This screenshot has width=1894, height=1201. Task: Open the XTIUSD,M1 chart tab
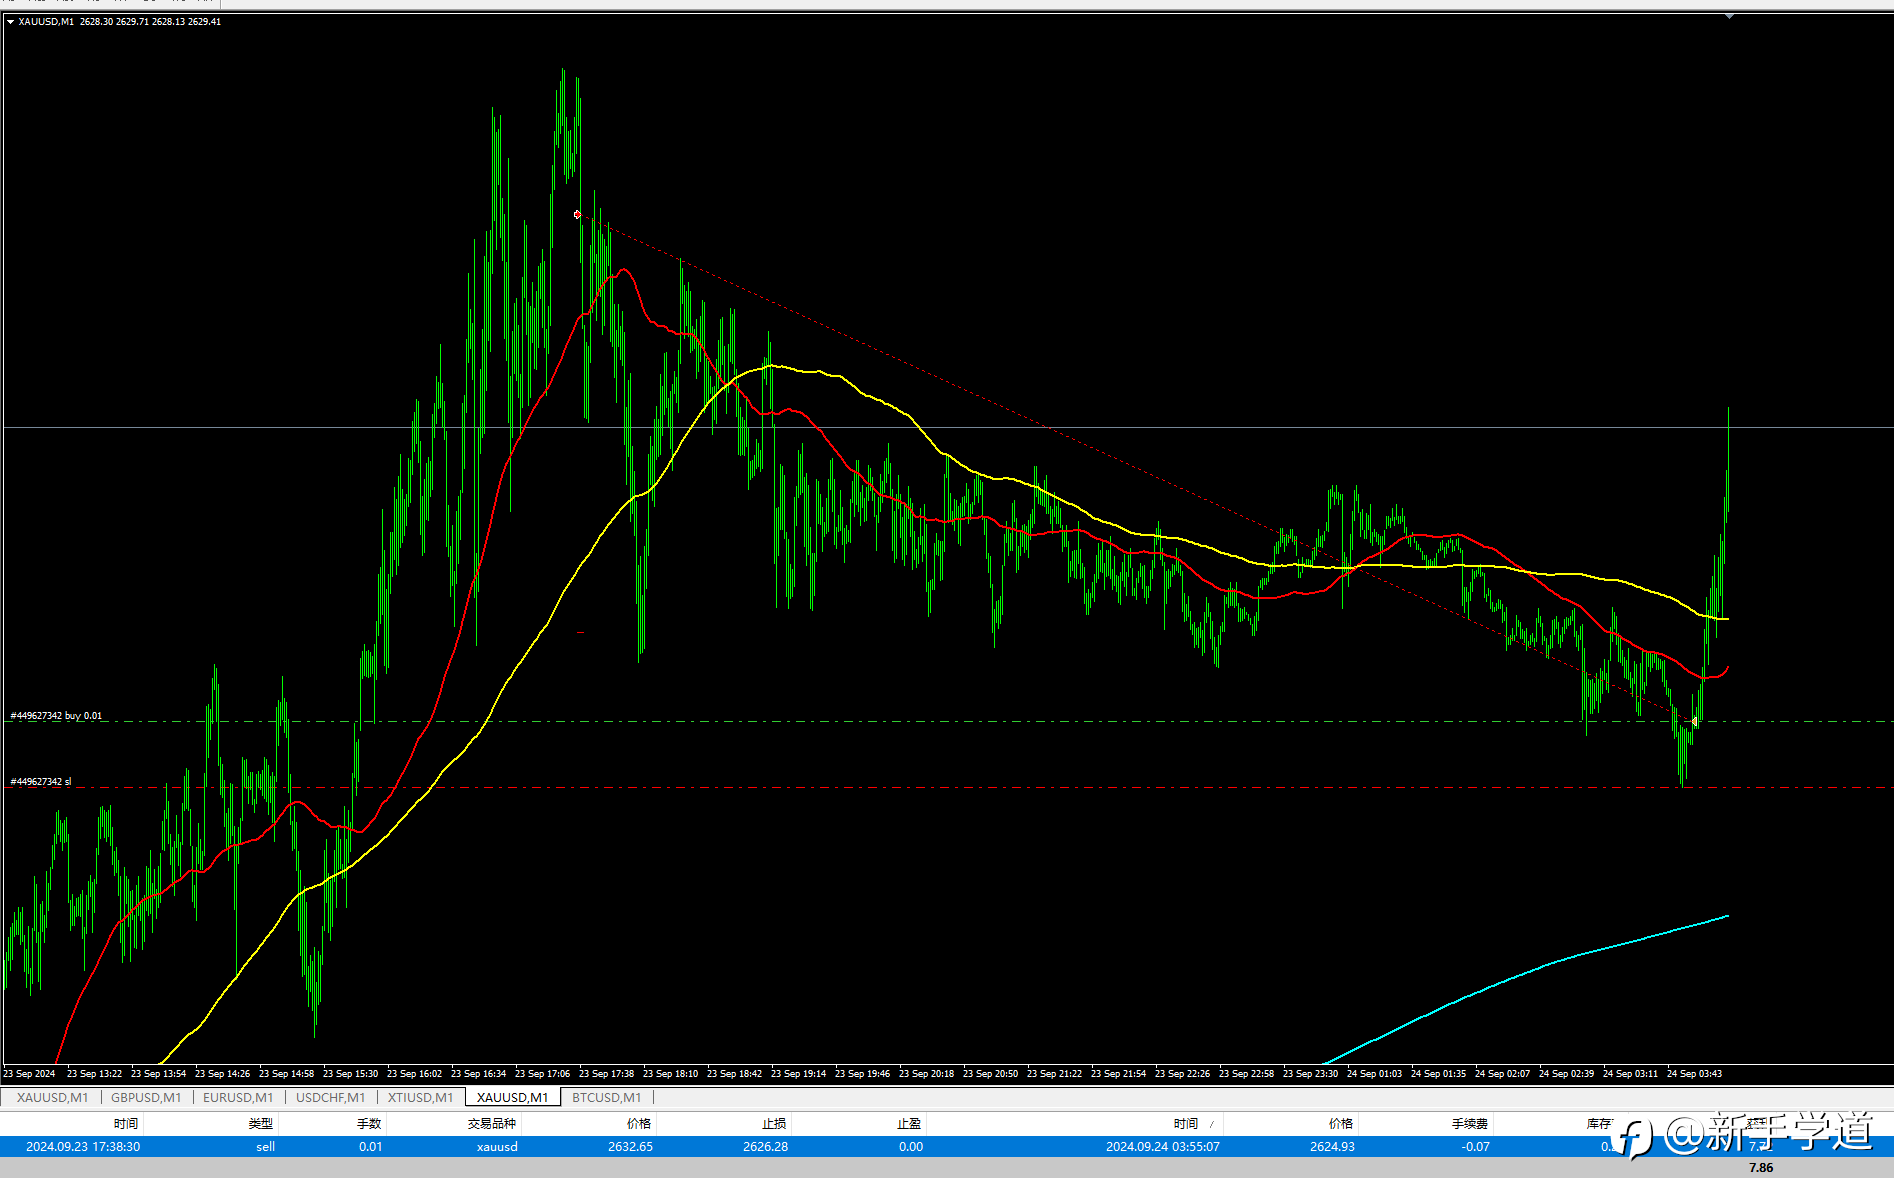pos(421,1098)
